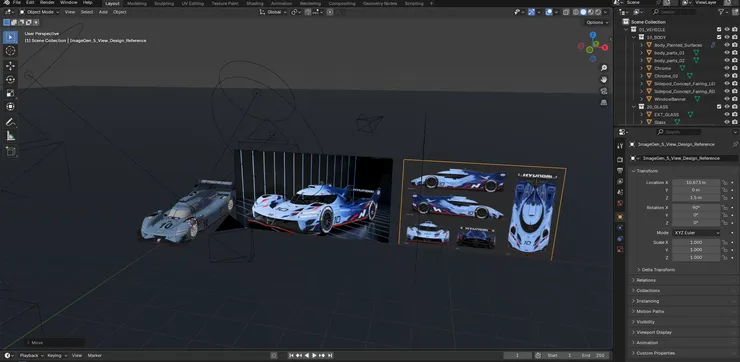Click the viewport zoom magnifier icon
The width and height of the screenshot is (740, 362).
click(x=604, y=68)
